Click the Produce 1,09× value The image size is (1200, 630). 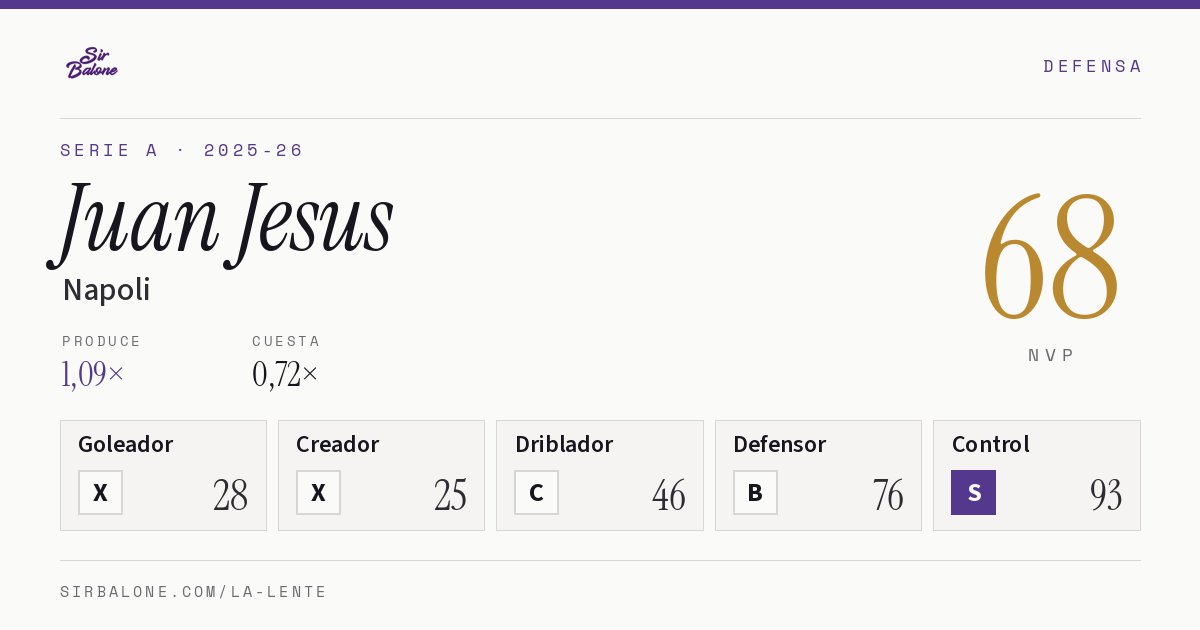[93, 374]
